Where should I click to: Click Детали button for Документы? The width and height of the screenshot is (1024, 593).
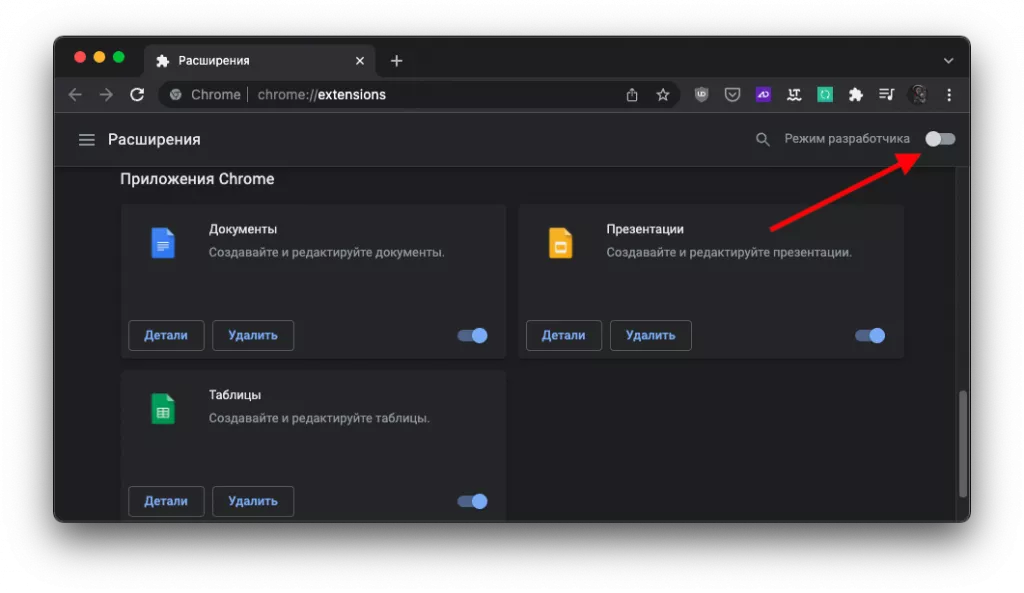point(166,336)
